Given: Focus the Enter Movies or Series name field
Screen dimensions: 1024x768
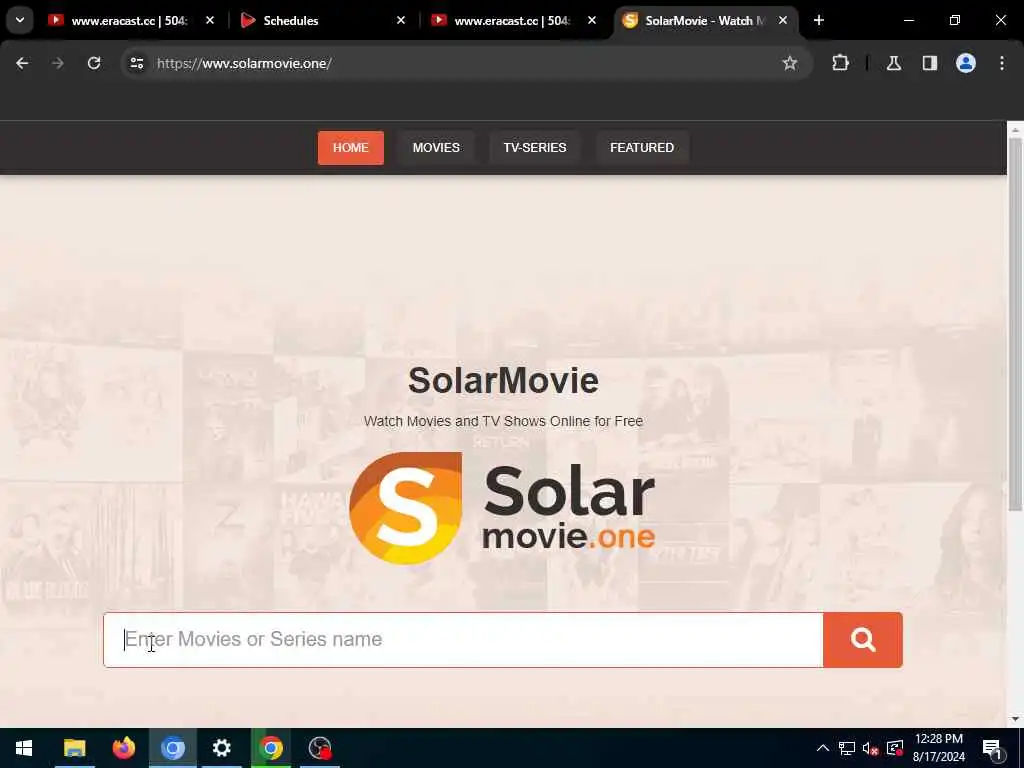Looking at the screenshot, I should [463, 639].
